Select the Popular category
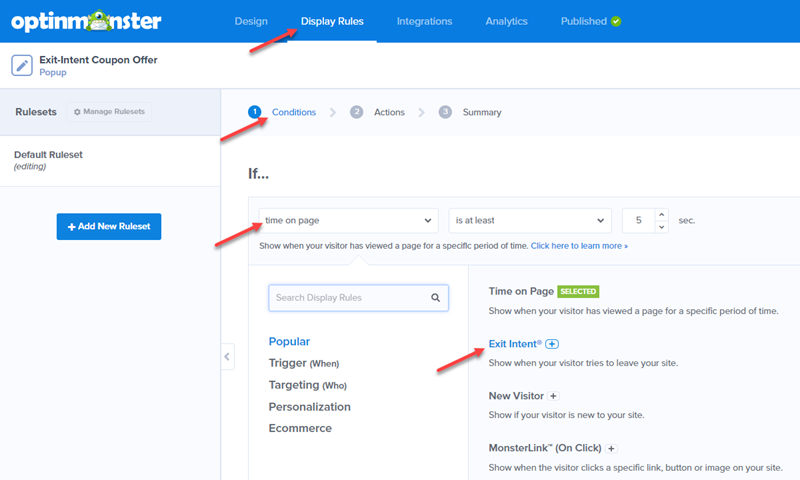Image resolution: width=800 pixels, height=480 pixels. tap(289, 341)
